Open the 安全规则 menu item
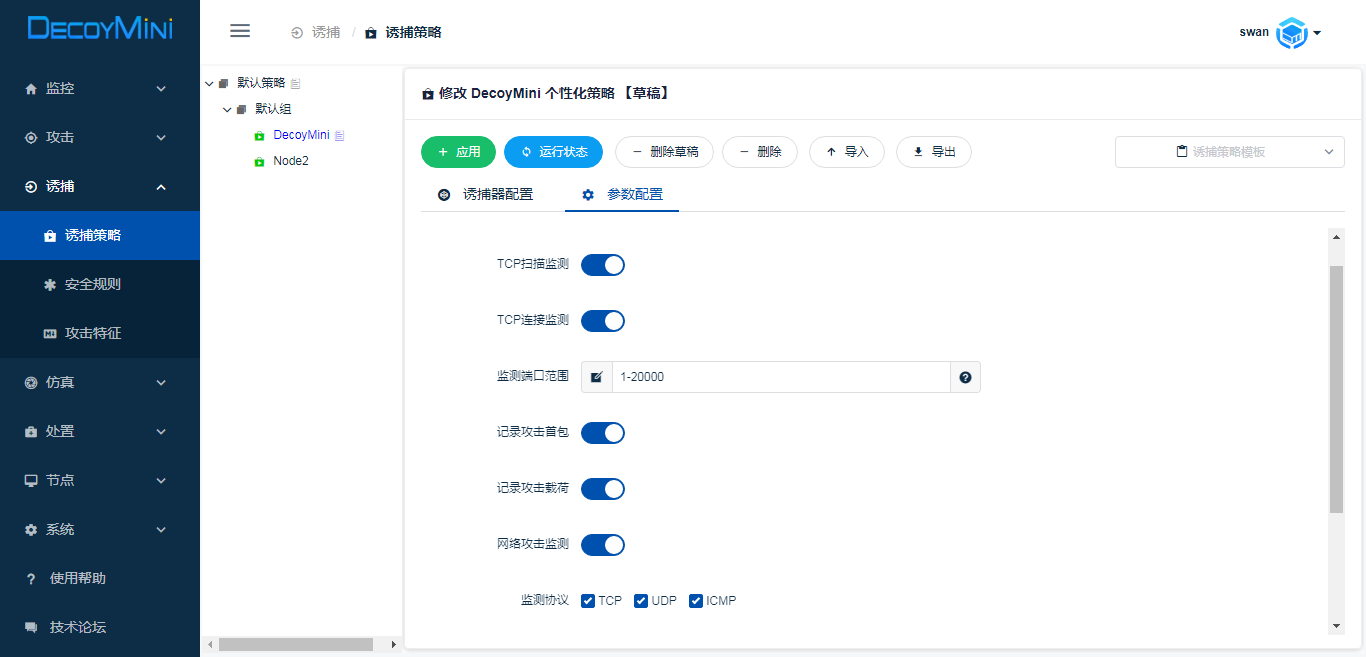This screenshot has height=657, width=1366. (x=93, y=284)
